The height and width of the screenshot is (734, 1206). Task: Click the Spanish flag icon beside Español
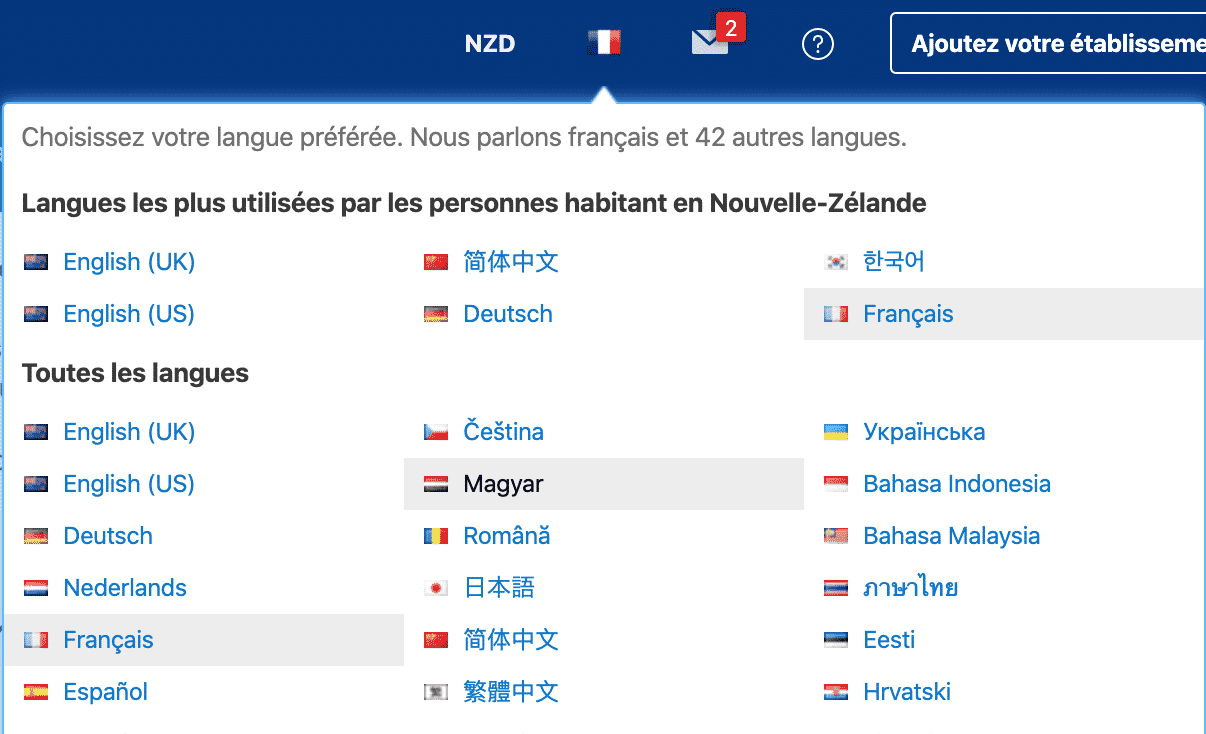36,692
